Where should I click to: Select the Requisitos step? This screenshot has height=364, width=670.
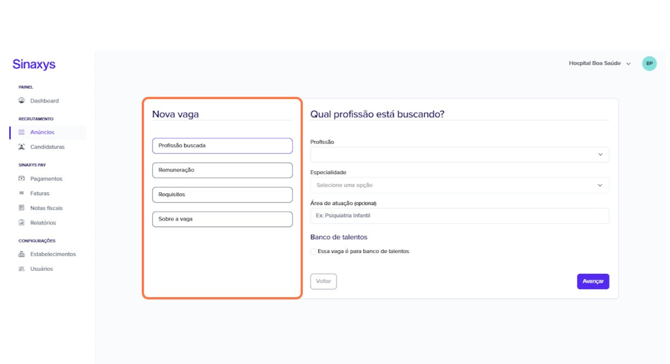(x=222, y=194)
